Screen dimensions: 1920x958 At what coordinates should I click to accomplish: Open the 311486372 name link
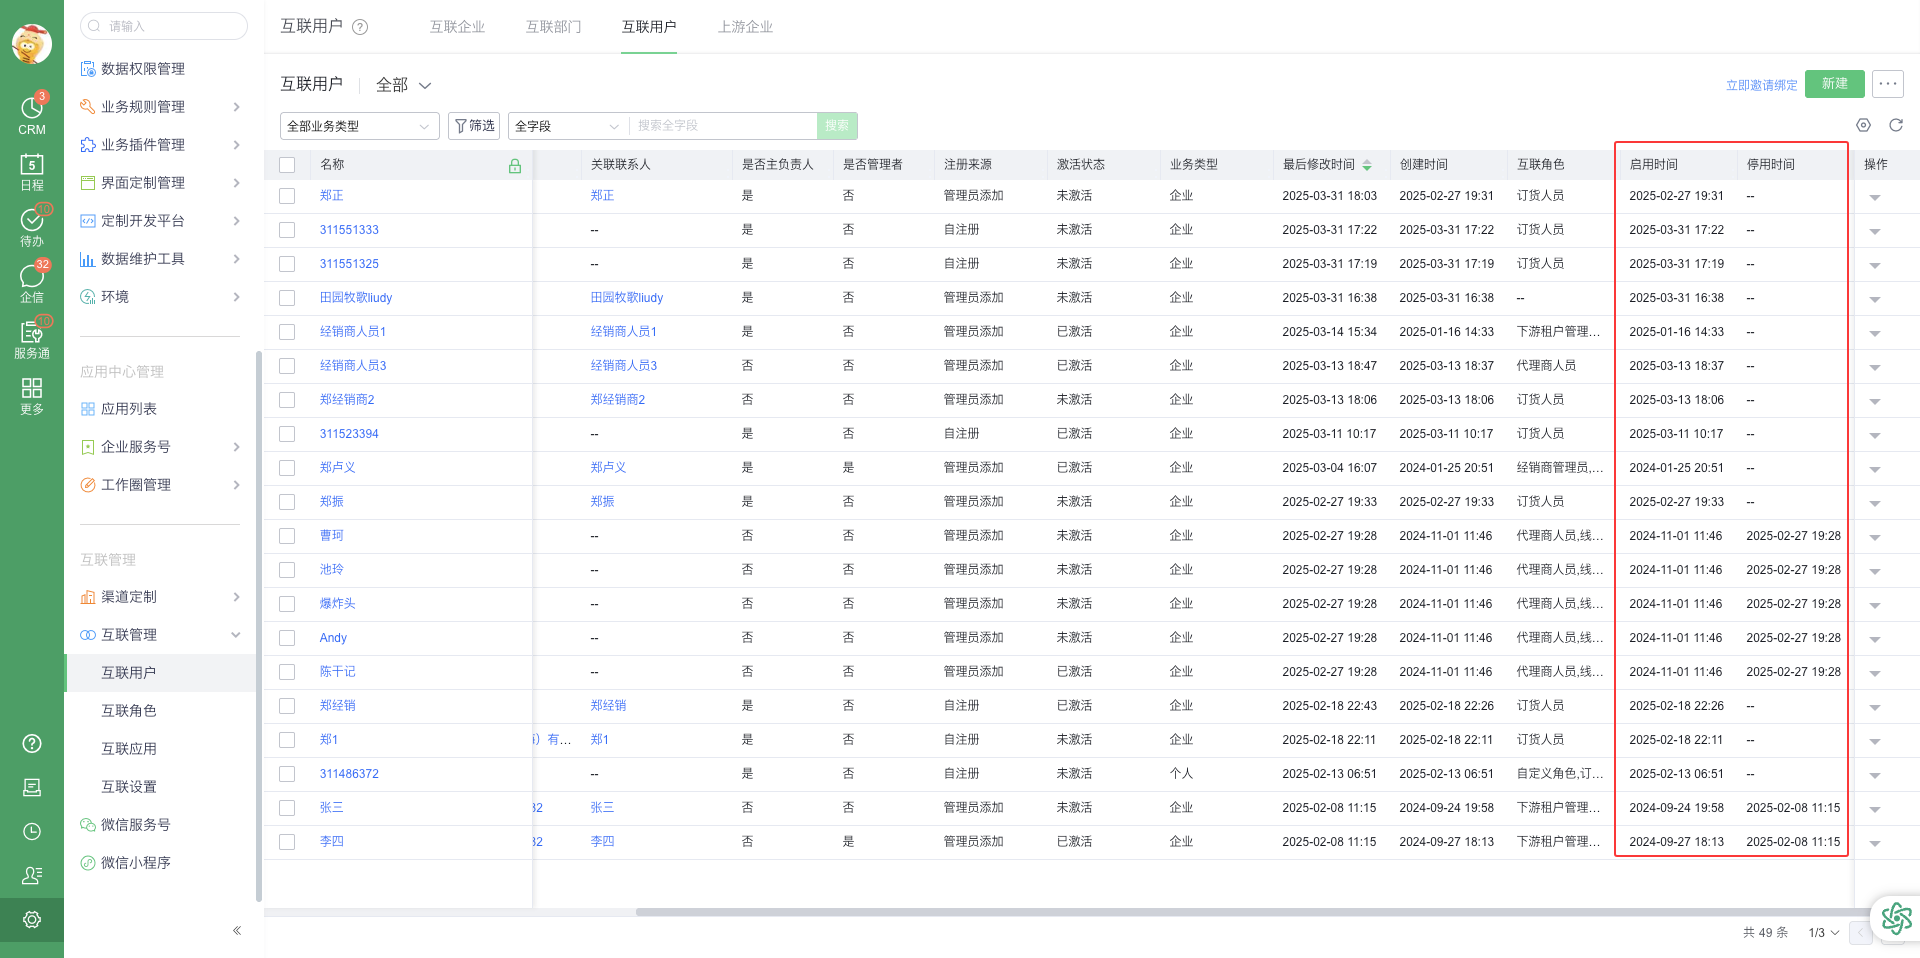pos(349,774)
